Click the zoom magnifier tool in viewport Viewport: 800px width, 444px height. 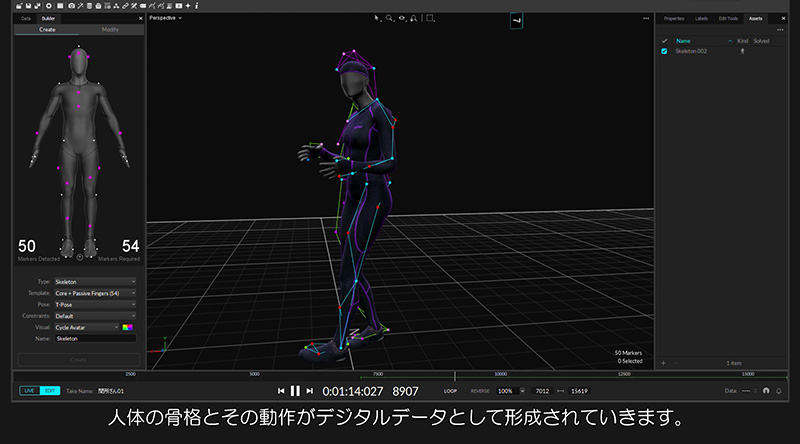click(x=389, y=18)
